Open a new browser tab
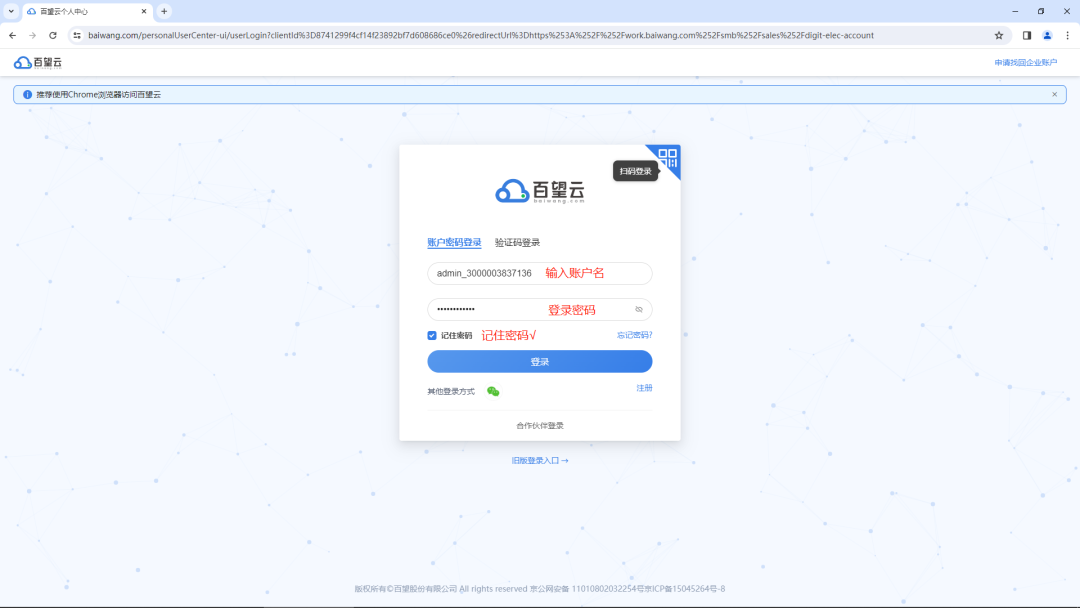This screenshot has width=1080, height=608. coord(164,11)
